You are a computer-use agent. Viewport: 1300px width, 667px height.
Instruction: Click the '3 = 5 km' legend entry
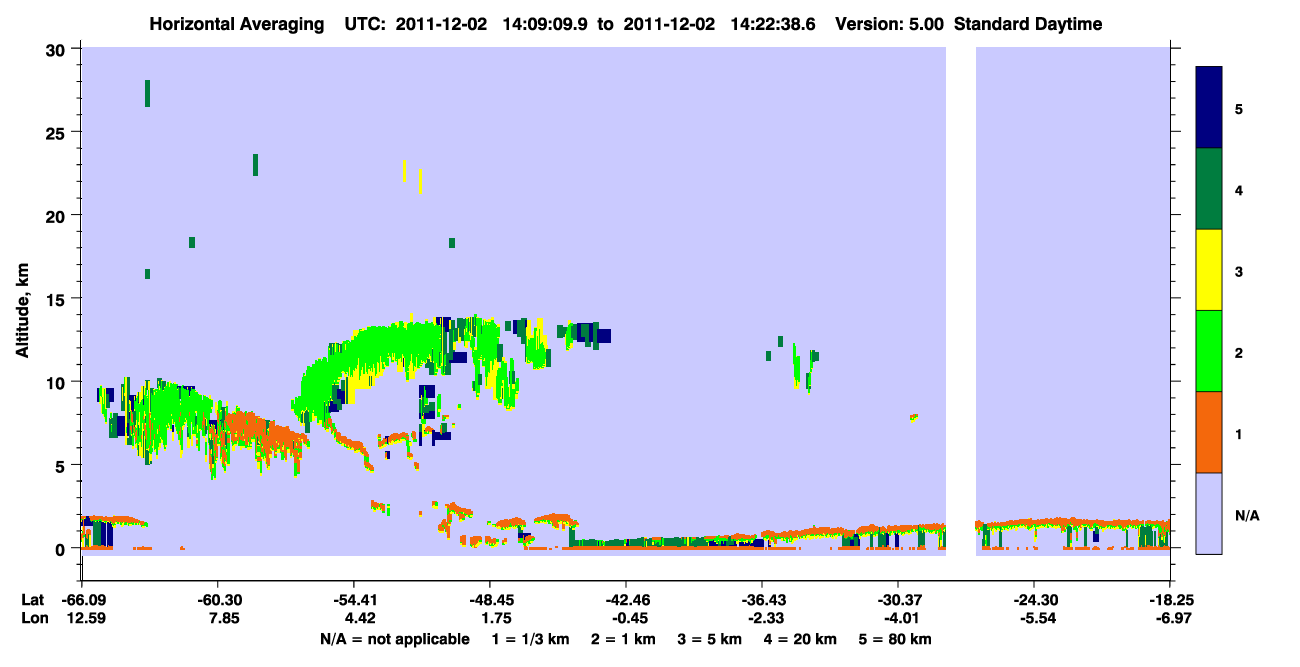point(710,639)
